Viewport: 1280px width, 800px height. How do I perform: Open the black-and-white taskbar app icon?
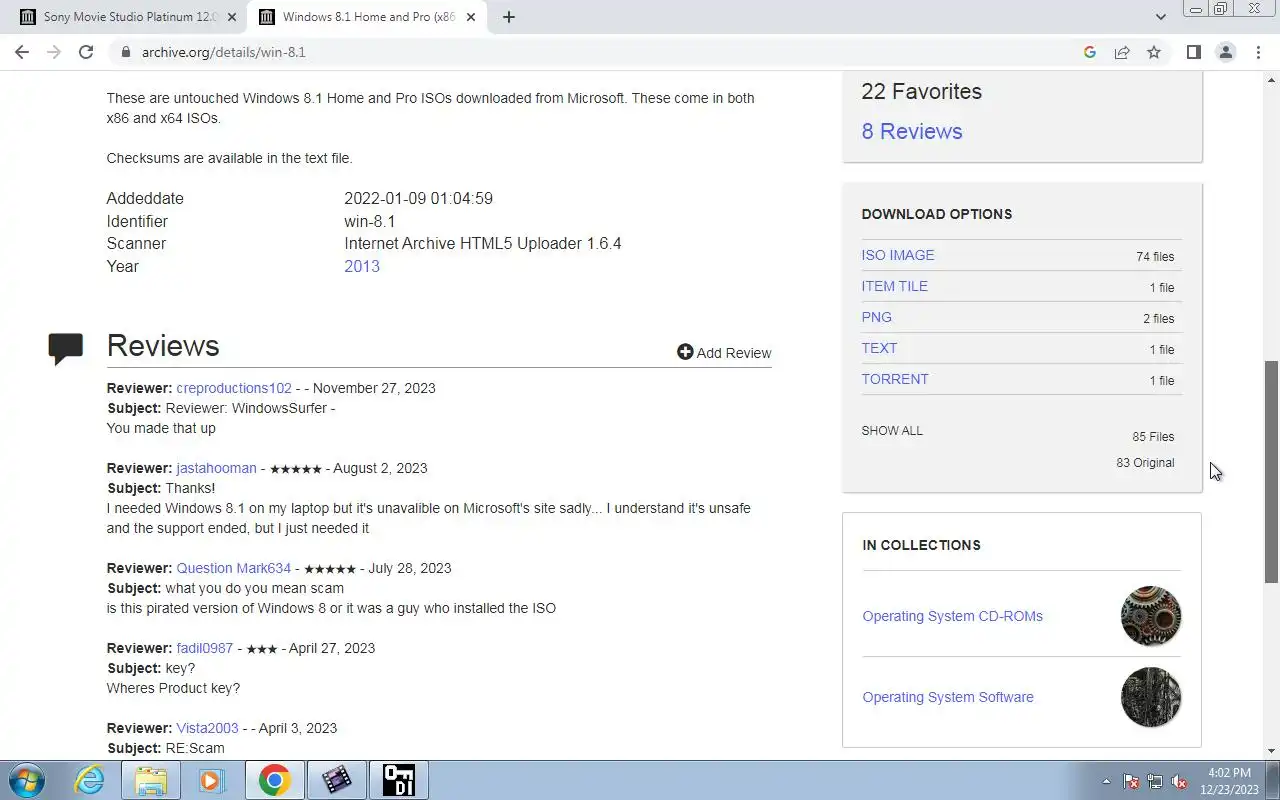[x=399, y=780]
